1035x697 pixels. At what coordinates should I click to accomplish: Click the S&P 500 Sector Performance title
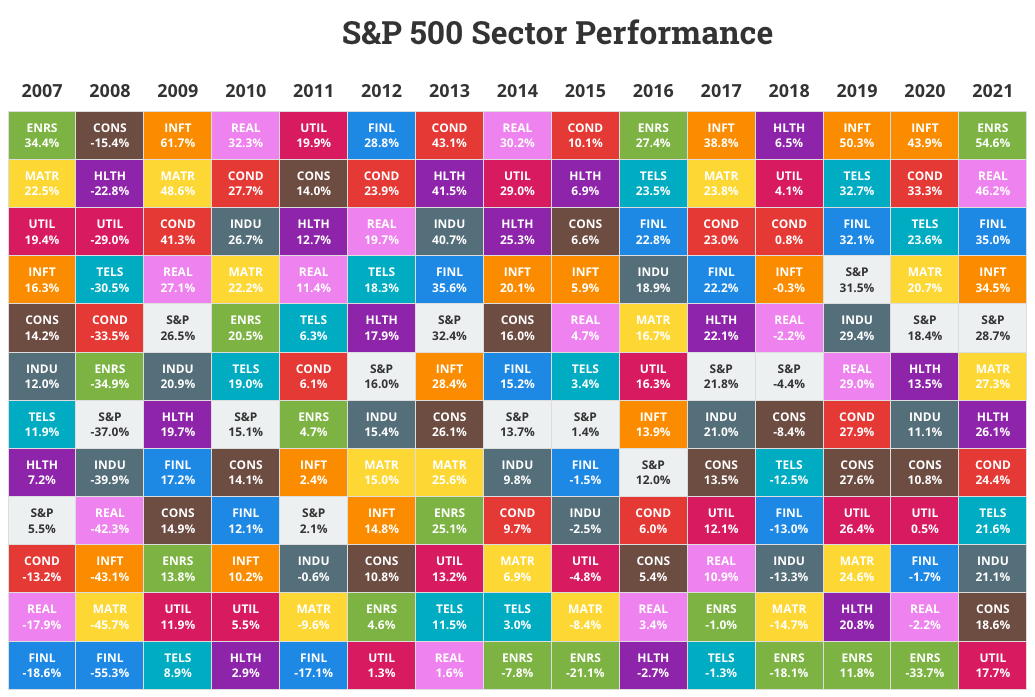(557, 33)
